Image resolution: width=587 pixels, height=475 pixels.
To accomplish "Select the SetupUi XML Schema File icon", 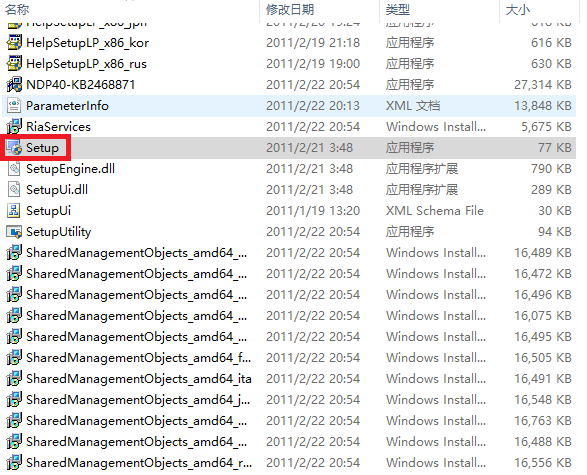I will pos(14,211).
